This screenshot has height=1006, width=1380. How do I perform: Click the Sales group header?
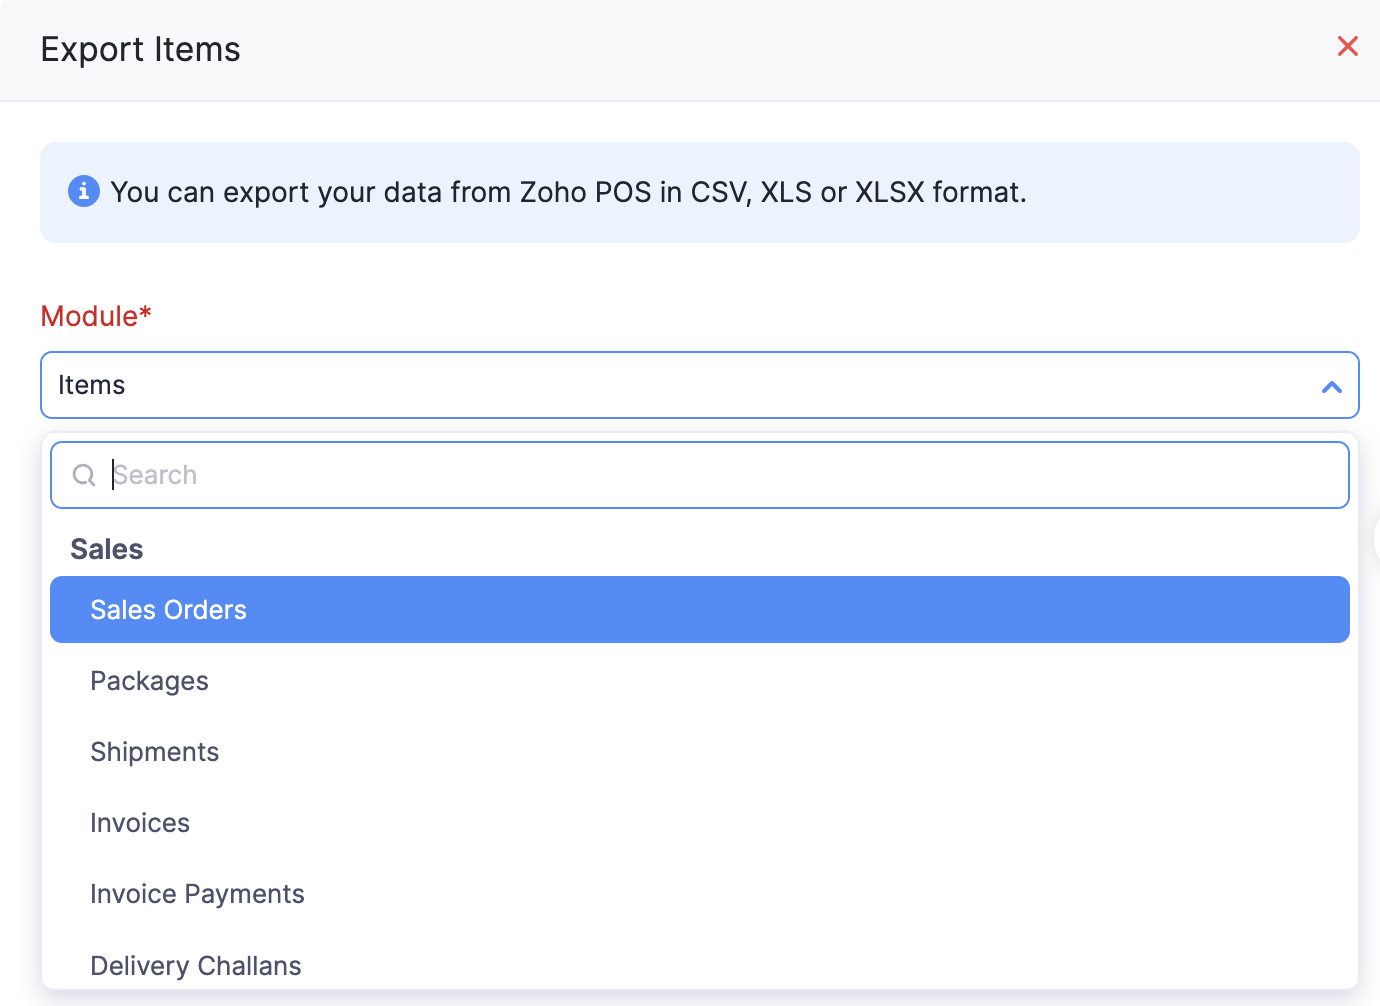[x=107, y=549]
